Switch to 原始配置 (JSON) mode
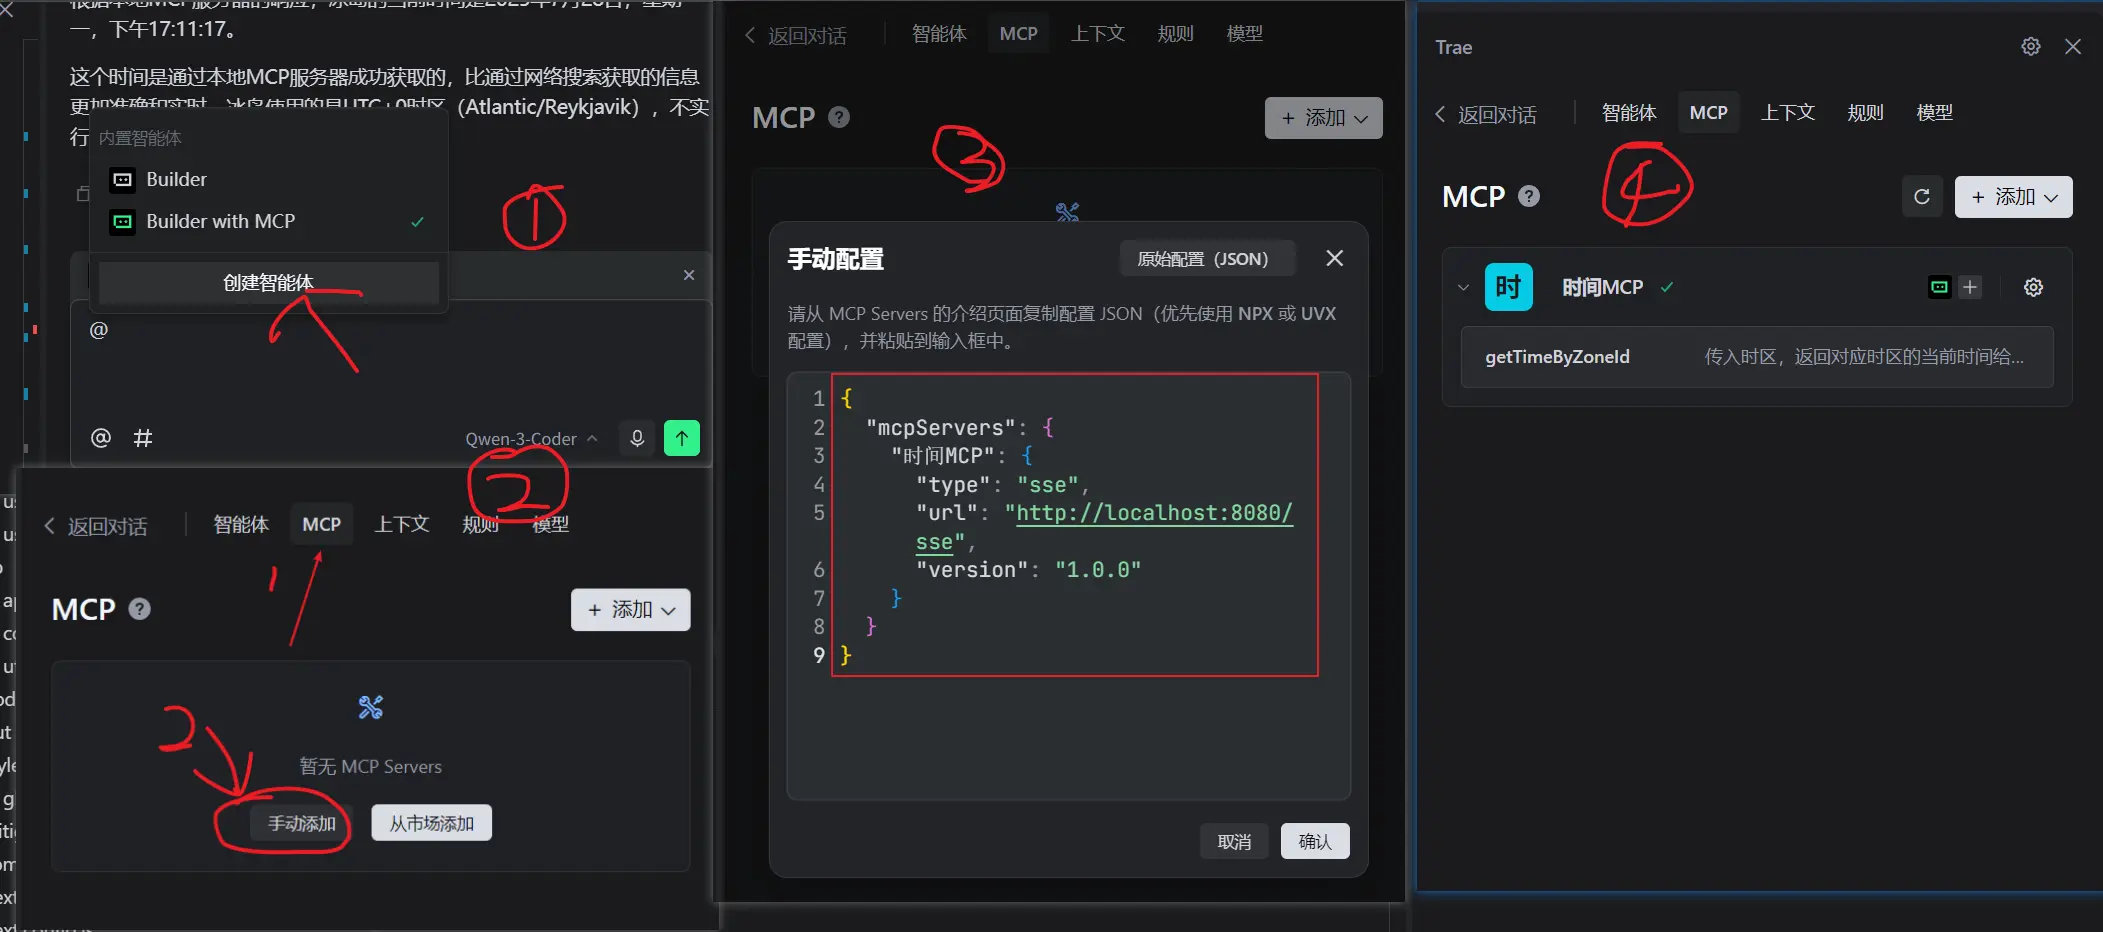2103x932 pixels. pyautogui.click(x=1202, y=259)
